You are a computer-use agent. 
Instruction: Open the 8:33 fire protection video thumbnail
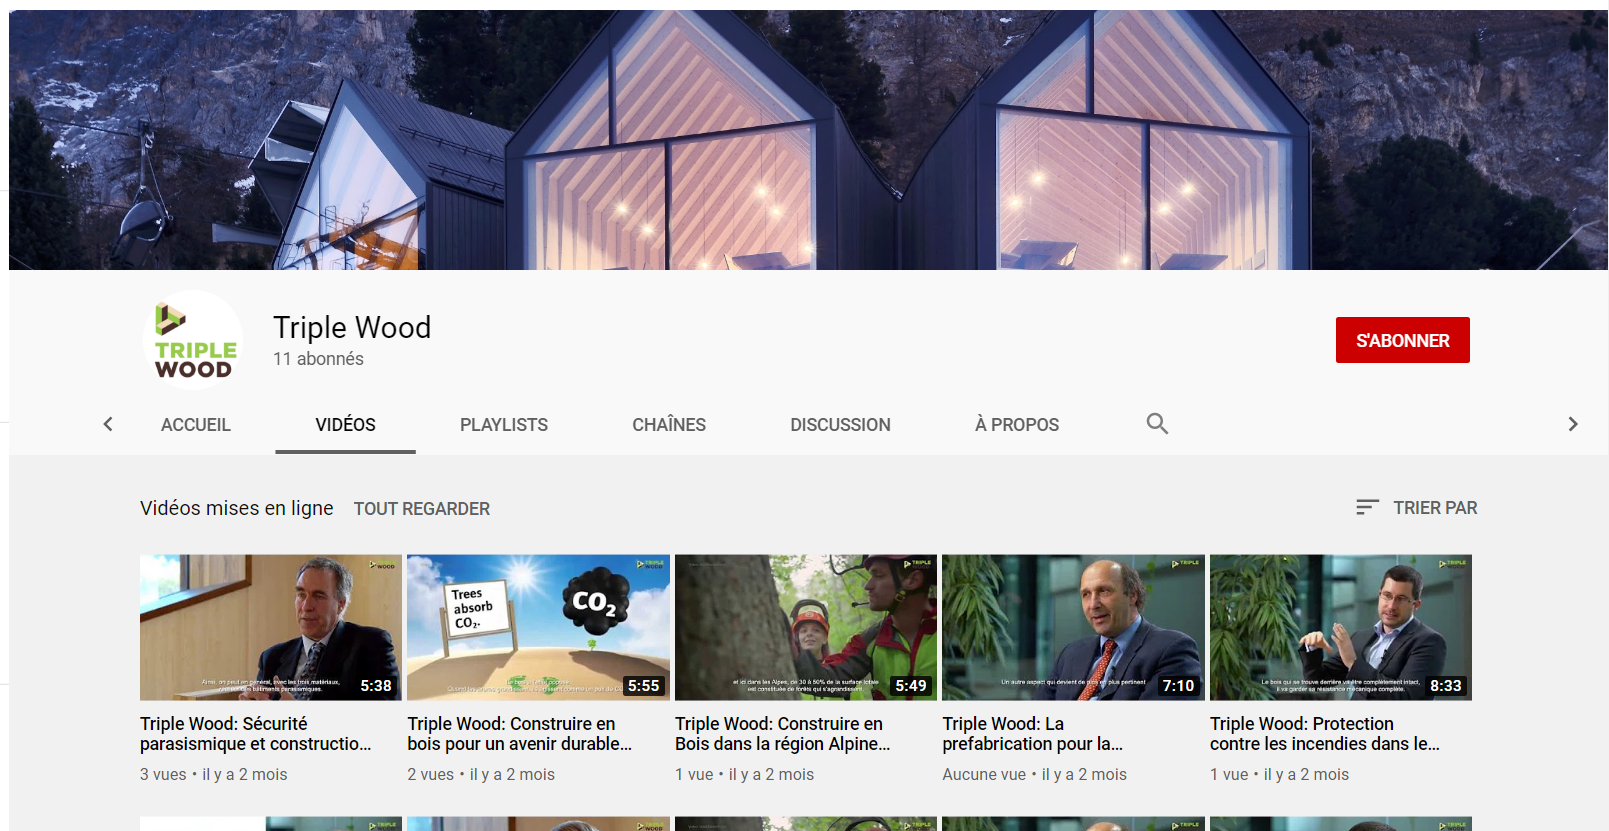pos(1341,628)
